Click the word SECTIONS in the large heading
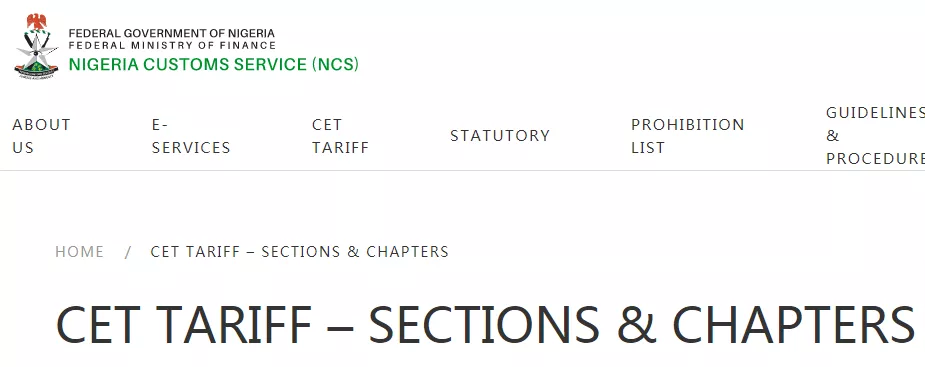The image size is (925, 367). [484, 325]
